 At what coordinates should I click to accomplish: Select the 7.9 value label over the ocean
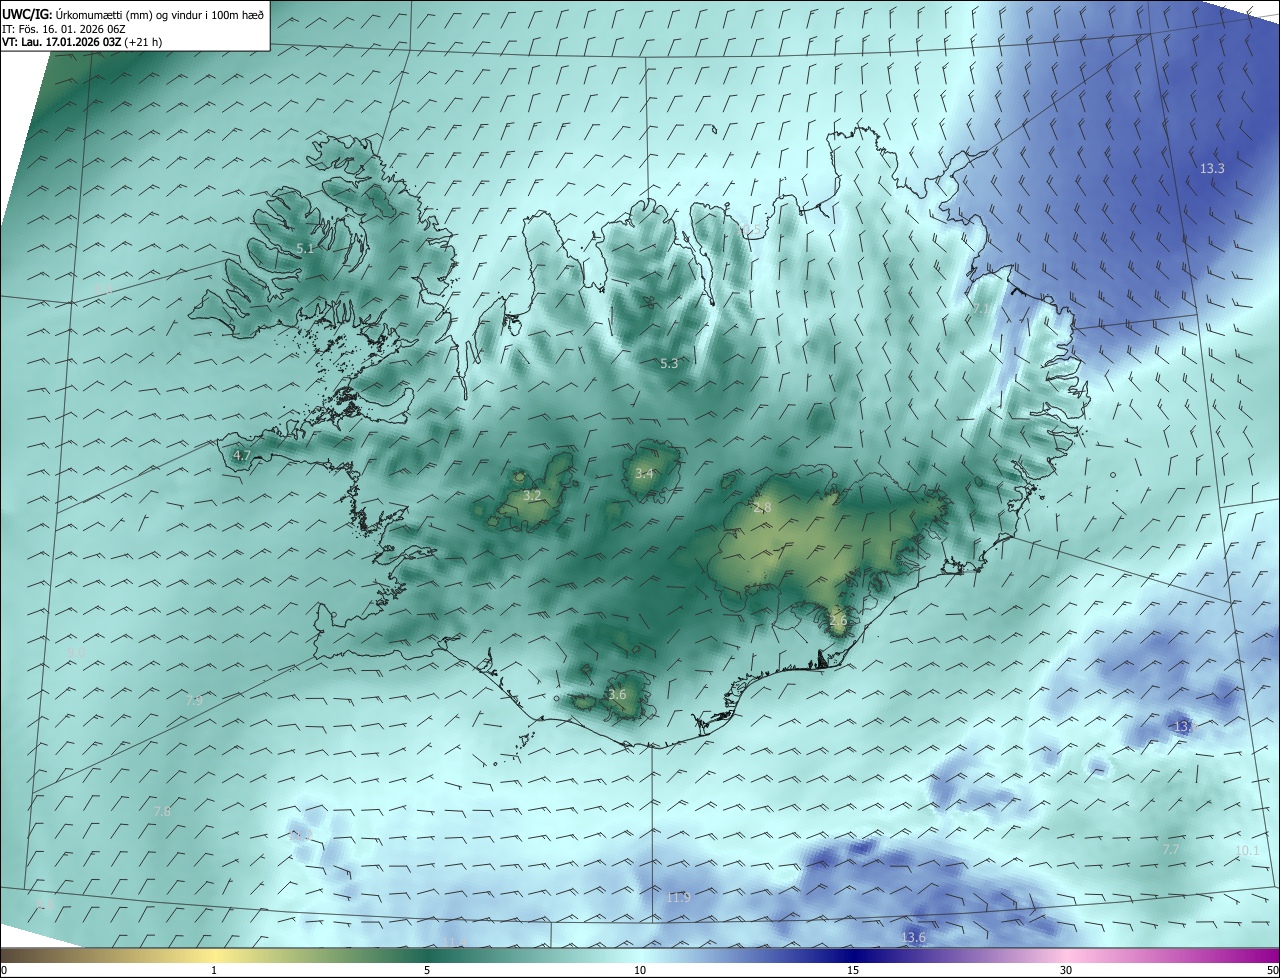point(194,700)
